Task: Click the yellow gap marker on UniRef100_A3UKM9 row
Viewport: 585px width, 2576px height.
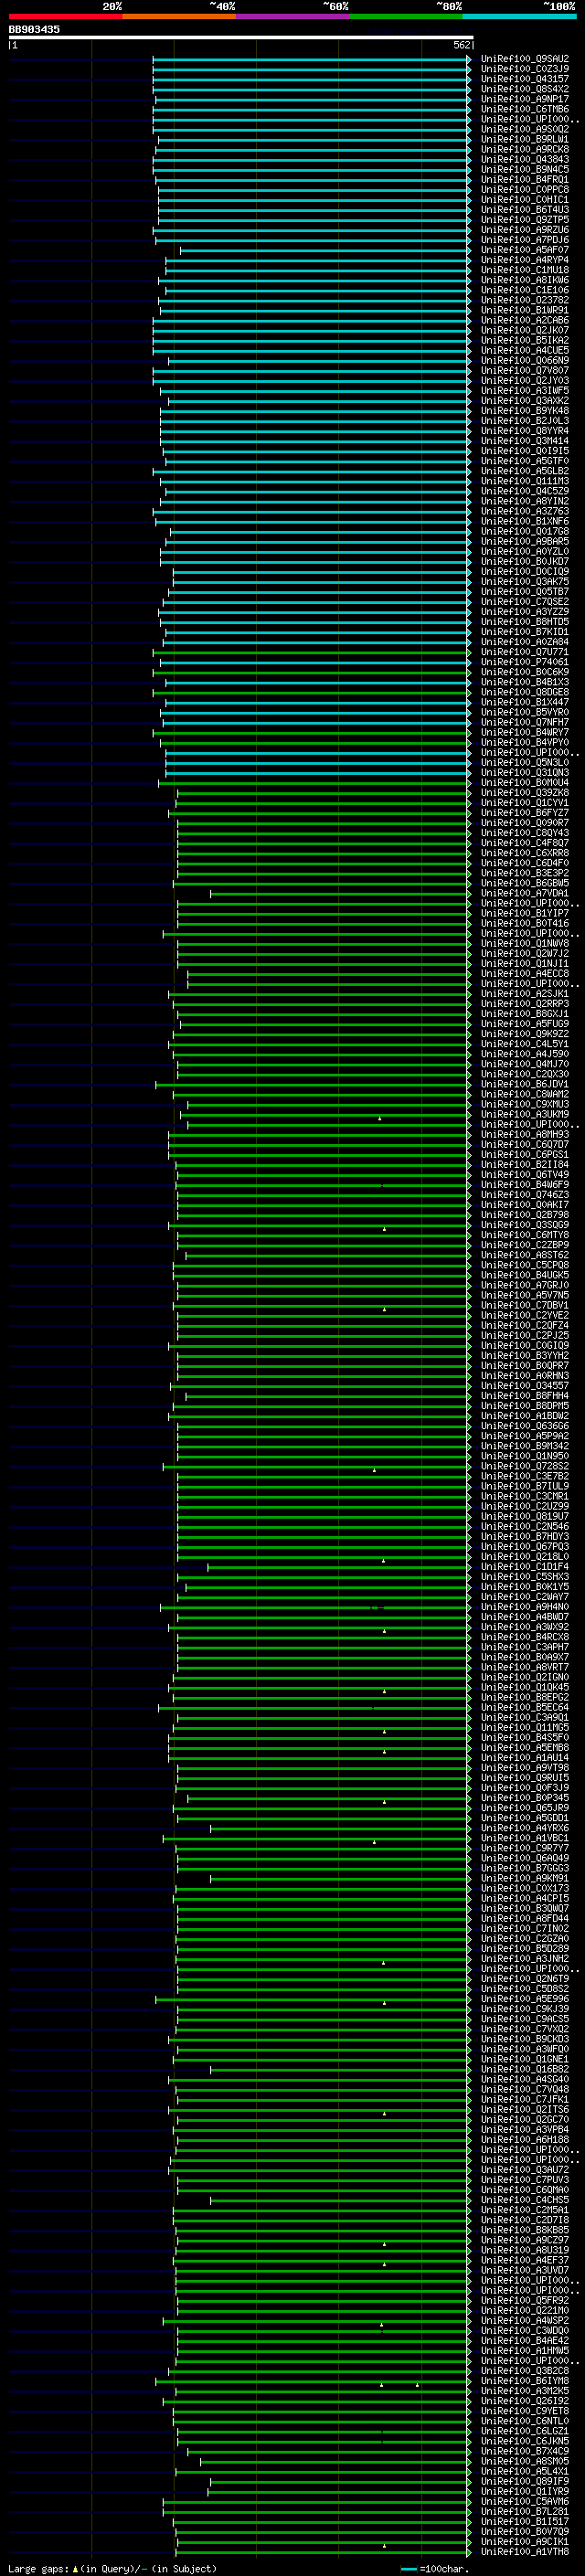Action: 380,1118
